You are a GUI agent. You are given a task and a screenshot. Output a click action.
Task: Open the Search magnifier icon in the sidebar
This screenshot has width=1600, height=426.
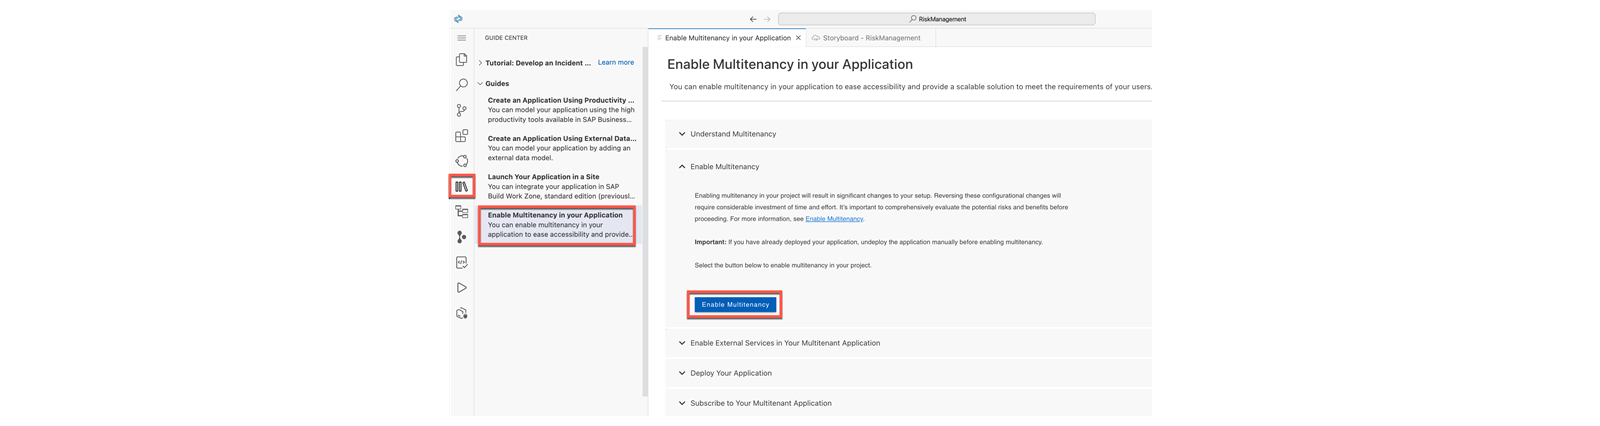pyautogui.click(x=461, y=85)
